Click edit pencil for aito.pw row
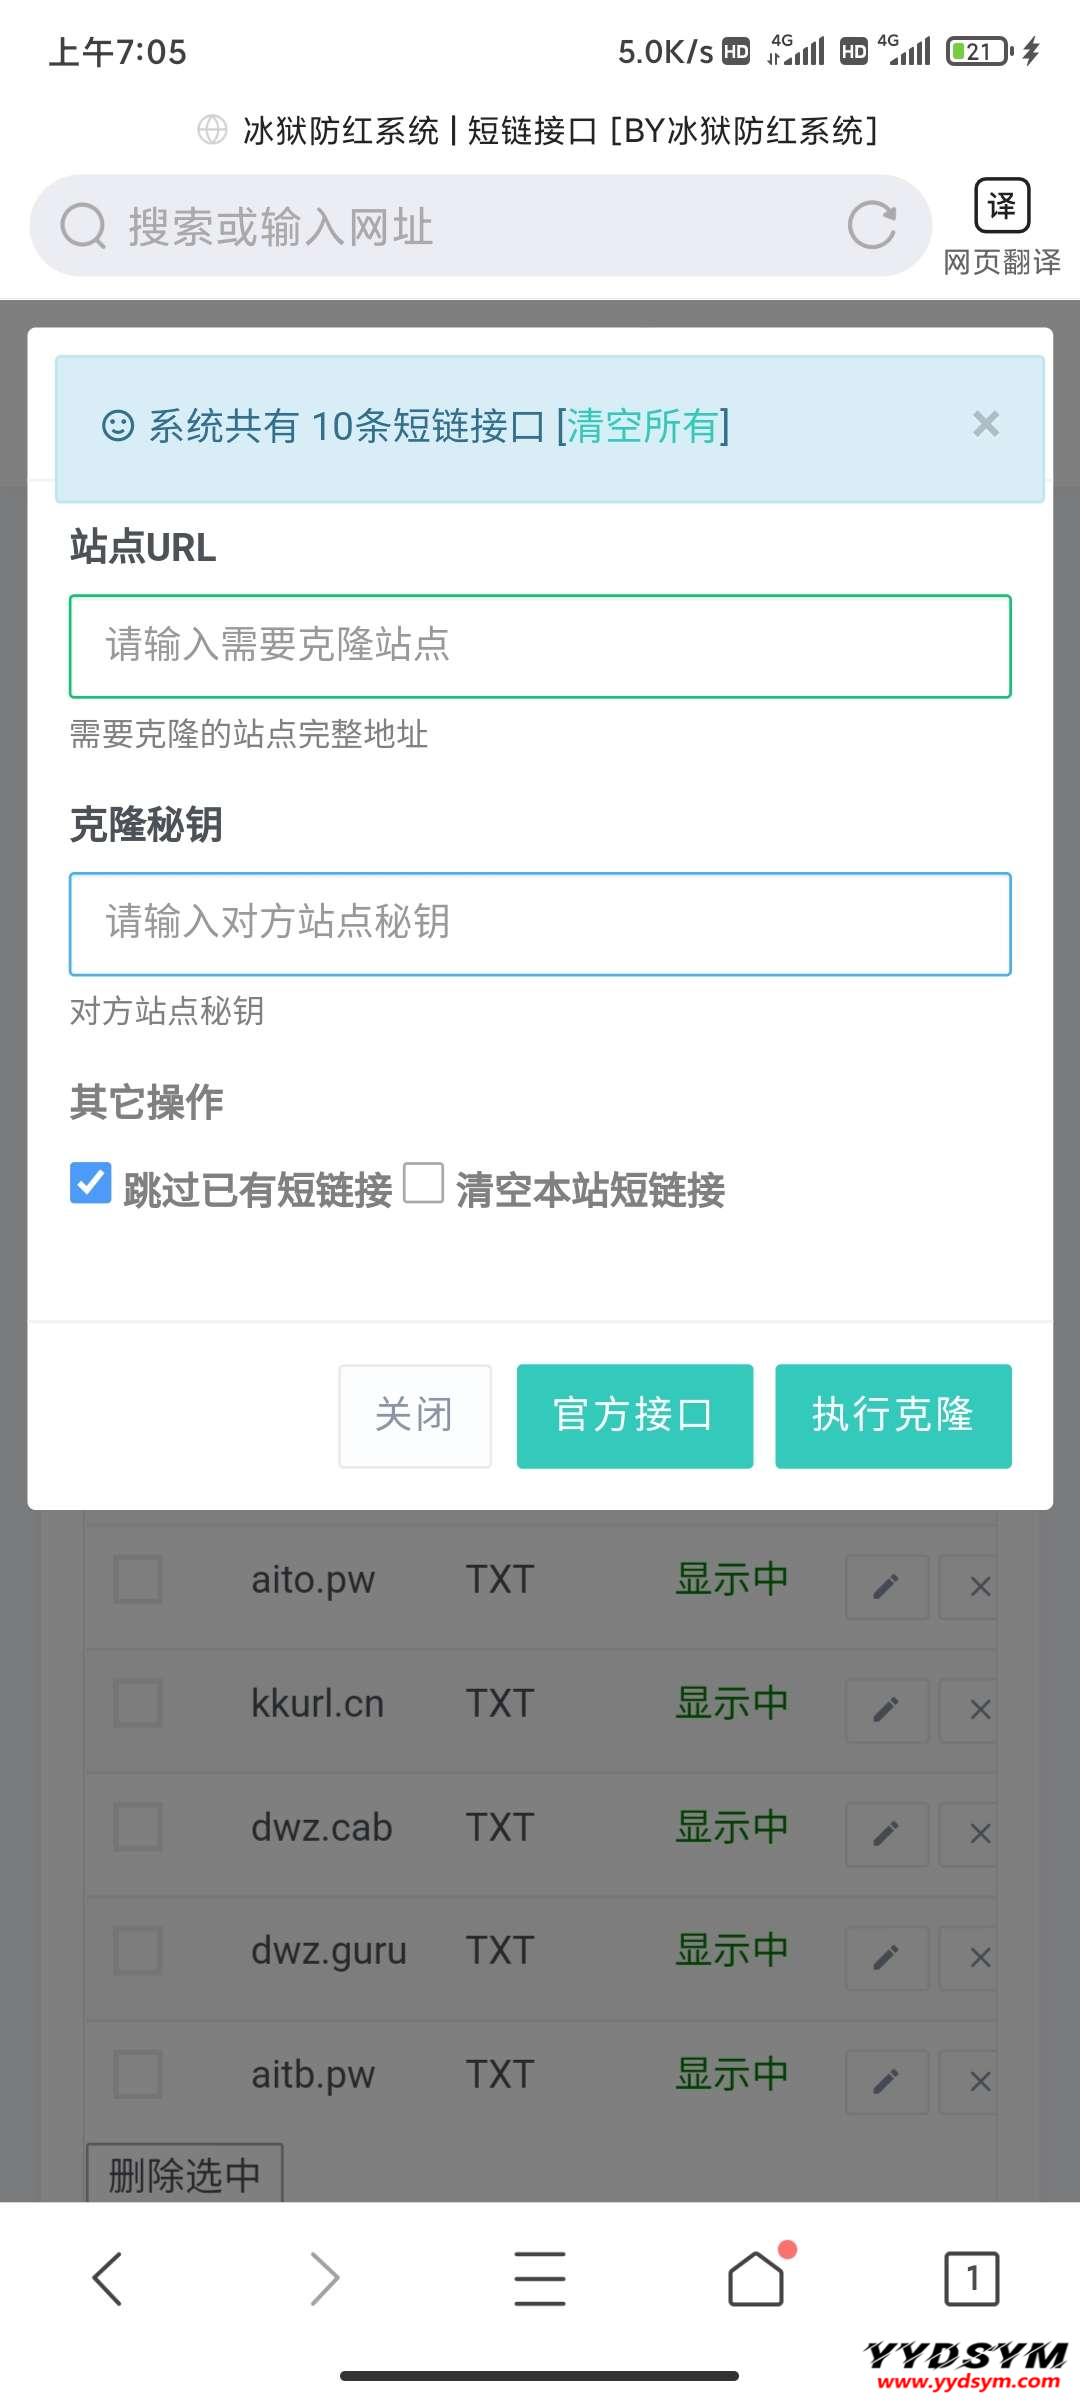 click(887, 1586)
